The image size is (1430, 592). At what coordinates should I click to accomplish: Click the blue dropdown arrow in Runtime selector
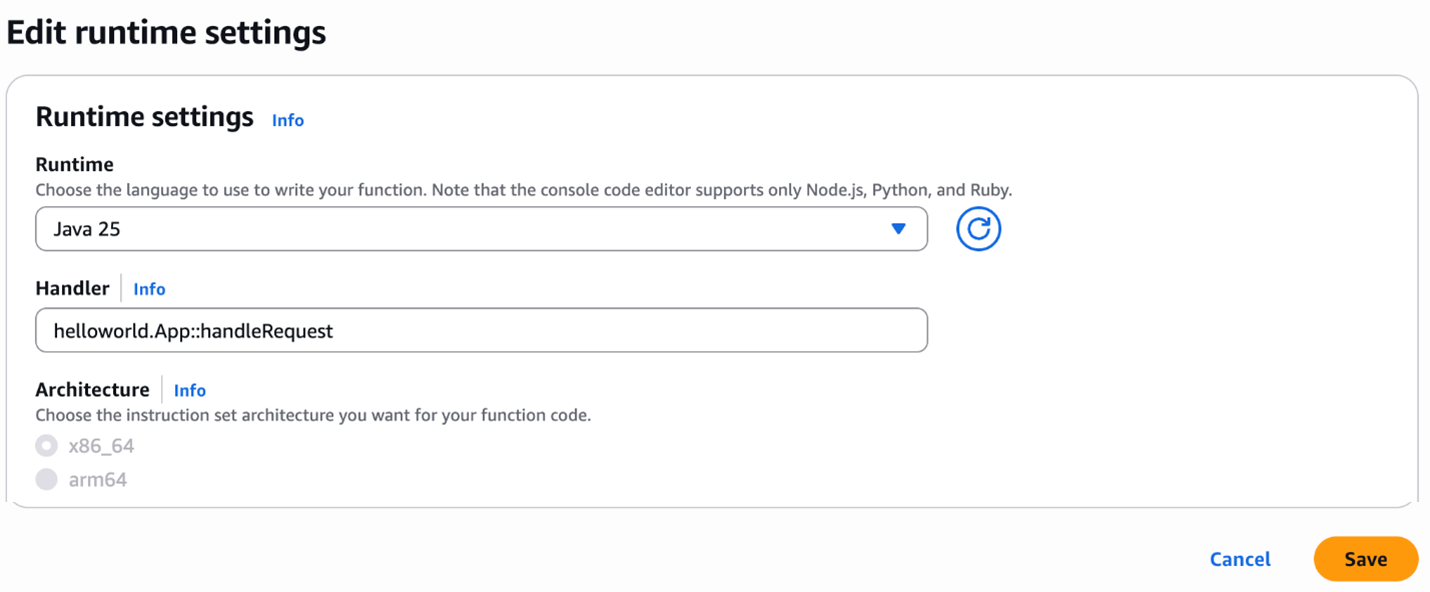(898, 229)
